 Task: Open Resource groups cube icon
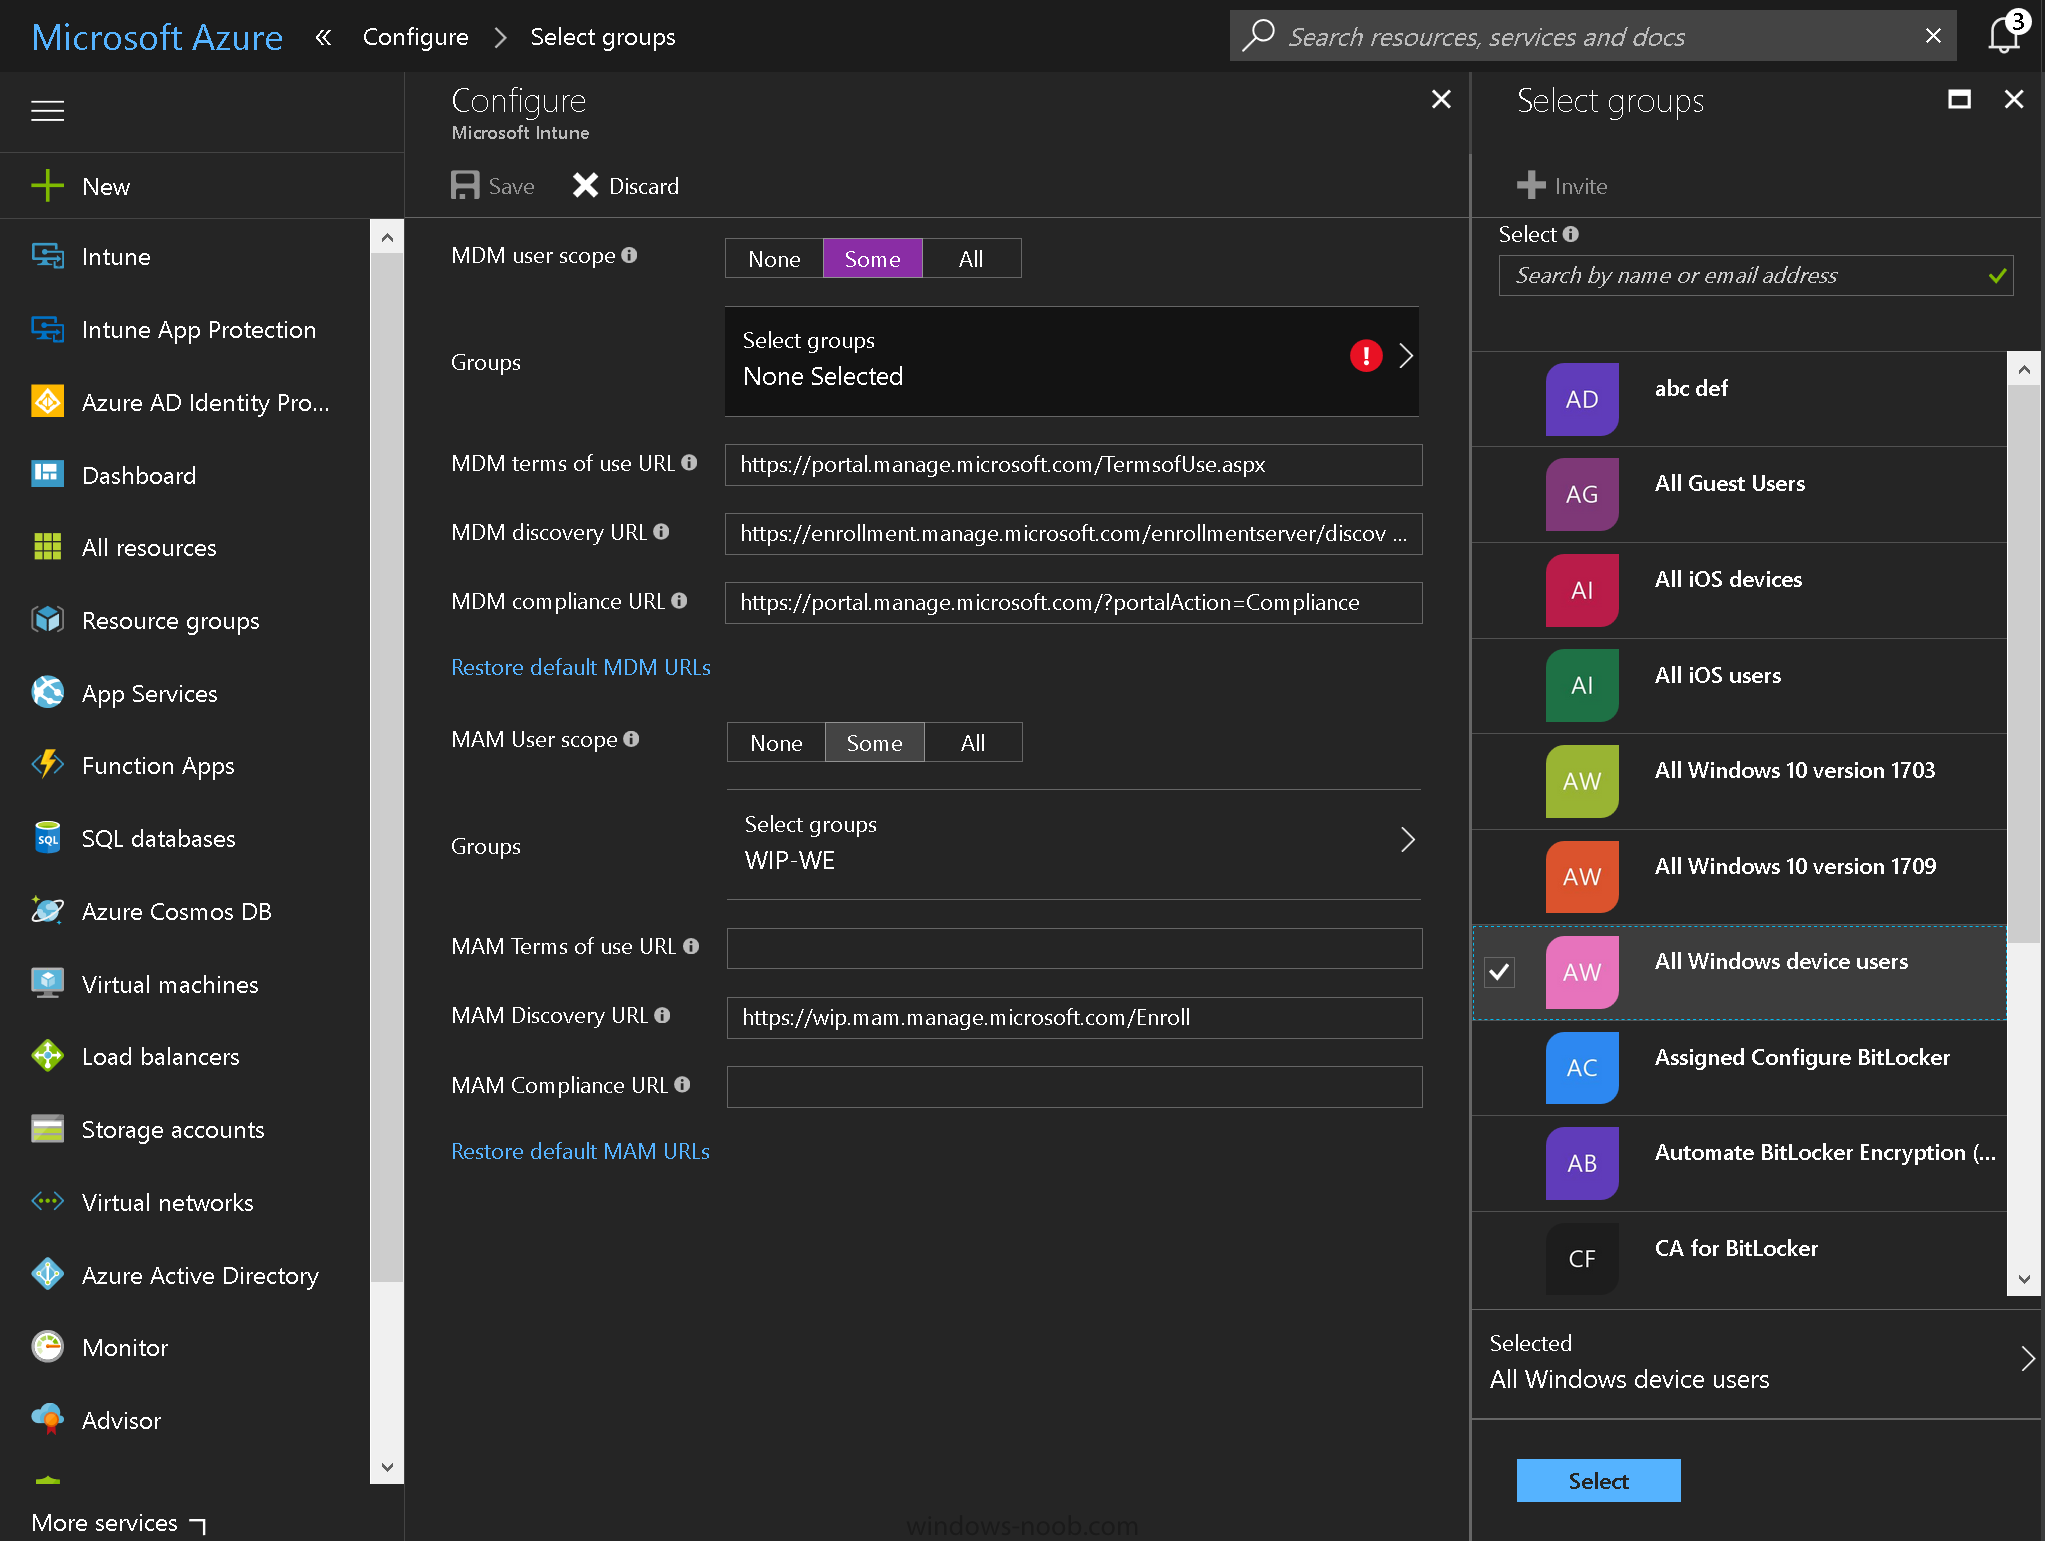pos(47,620)
